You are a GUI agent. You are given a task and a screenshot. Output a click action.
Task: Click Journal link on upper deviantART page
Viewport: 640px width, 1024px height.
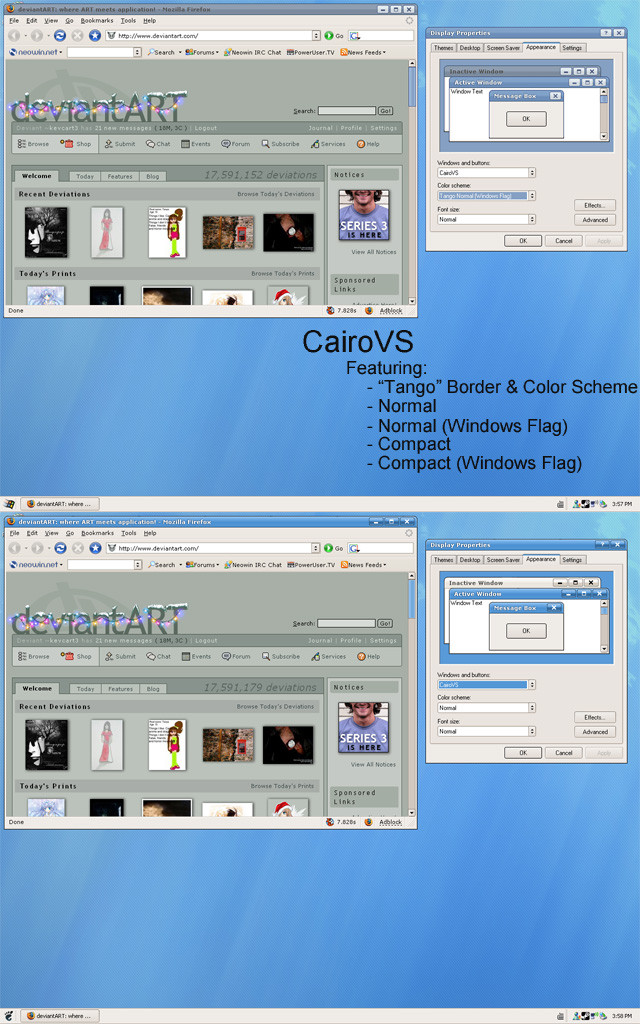(321, 128)
